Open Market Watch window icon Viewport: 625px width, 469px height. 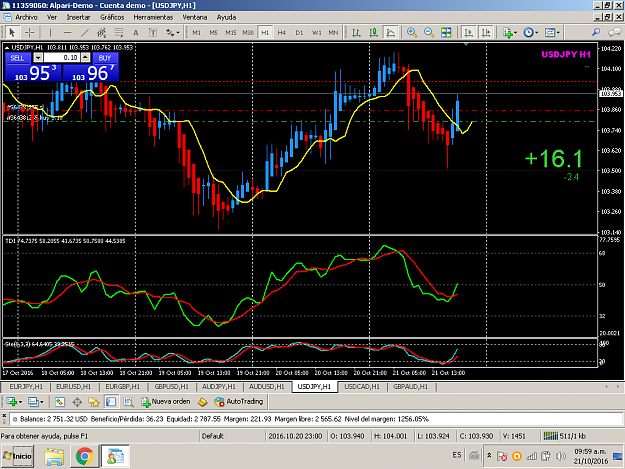[60, 402]
